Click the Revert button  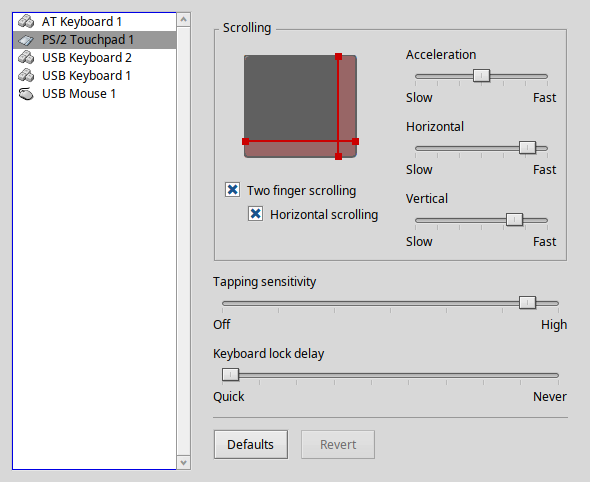tap(338, 445)
